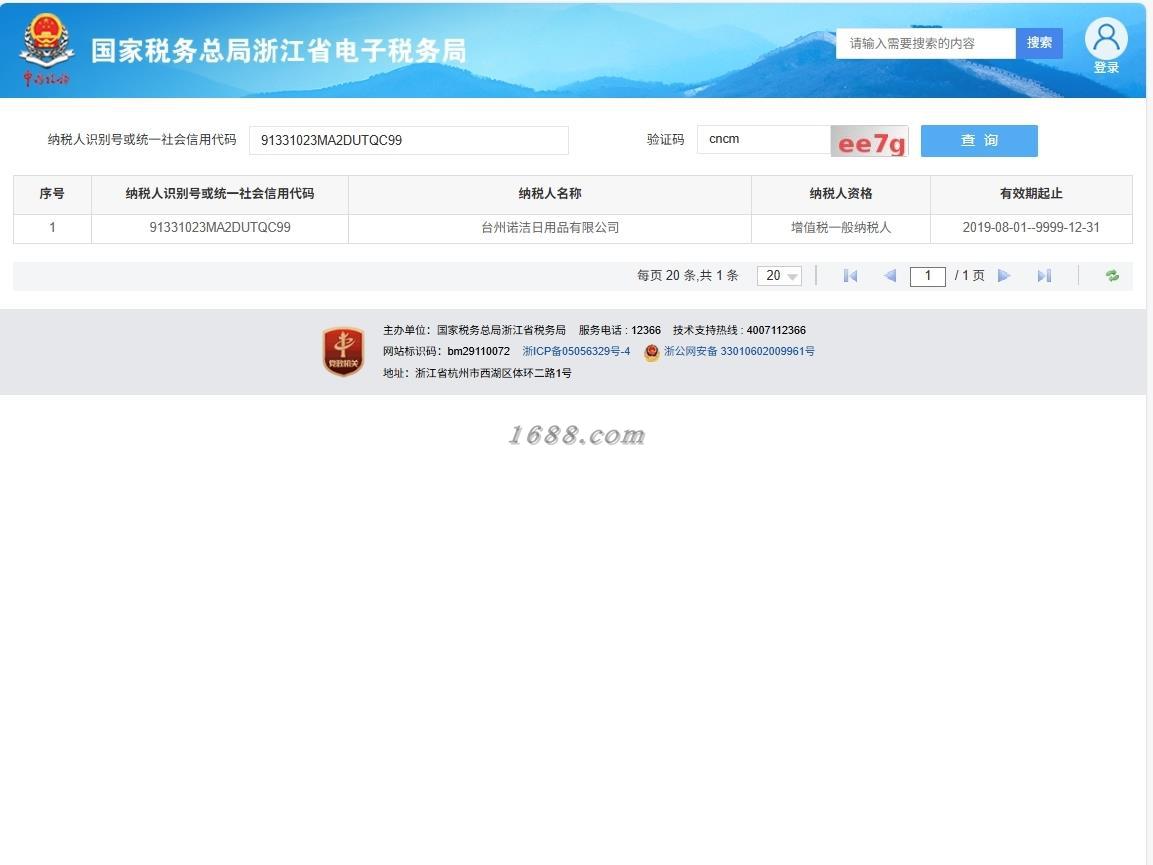Select cell 增值税一般纳税人
1153x865 pixels.
point(840,228)
